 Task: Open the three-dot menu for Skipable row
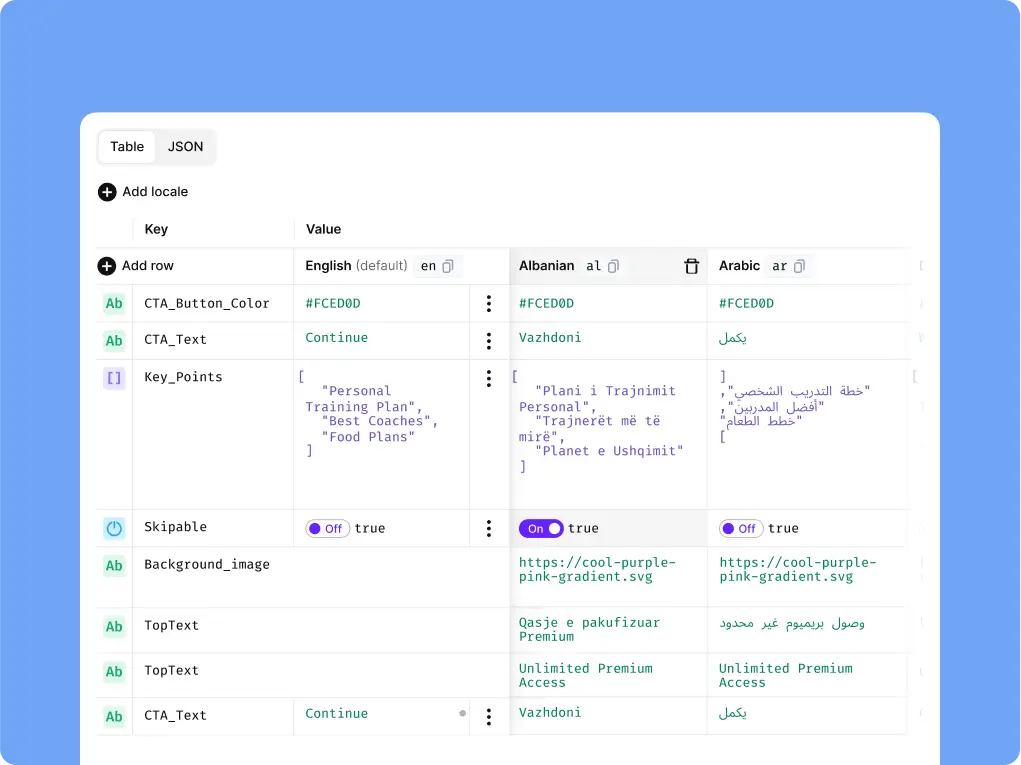coord(489,528)
